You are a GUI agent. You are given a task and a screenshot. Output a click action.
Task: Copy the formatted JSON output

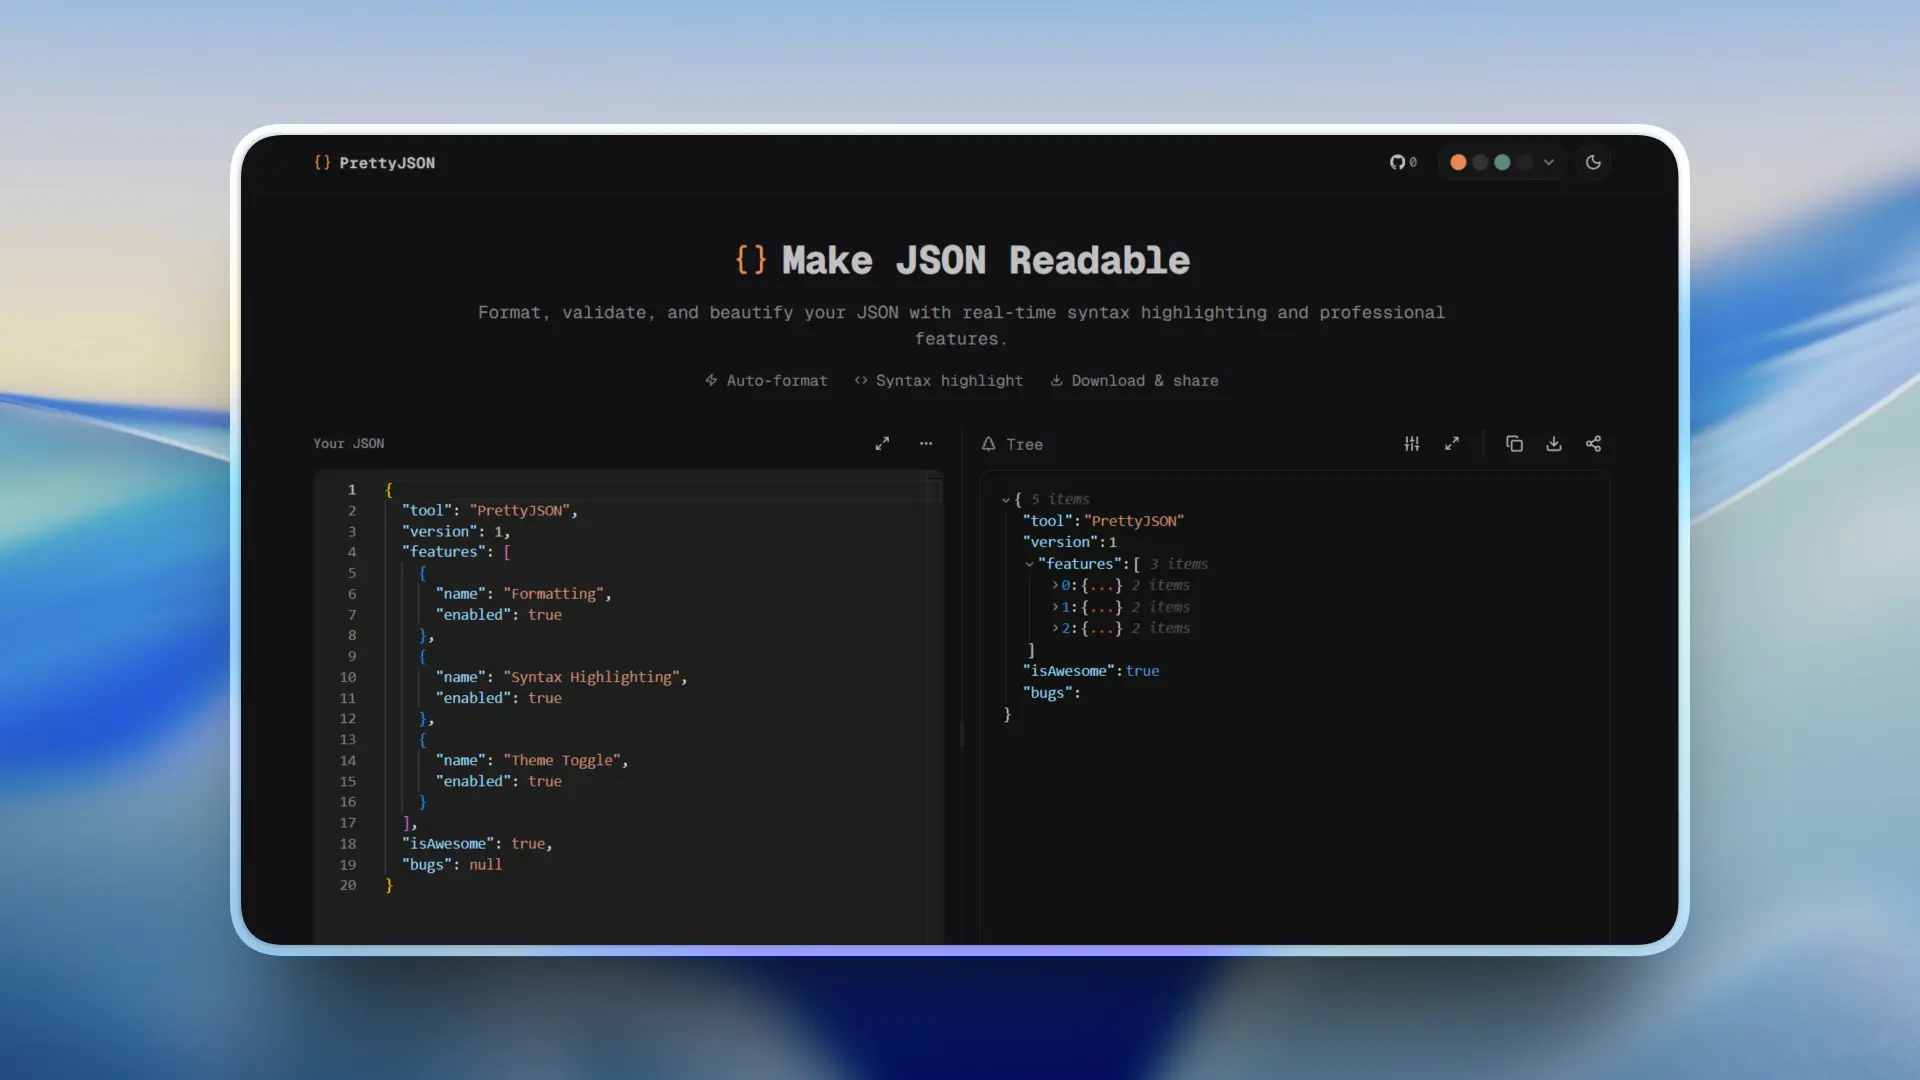click(1514, 443)
